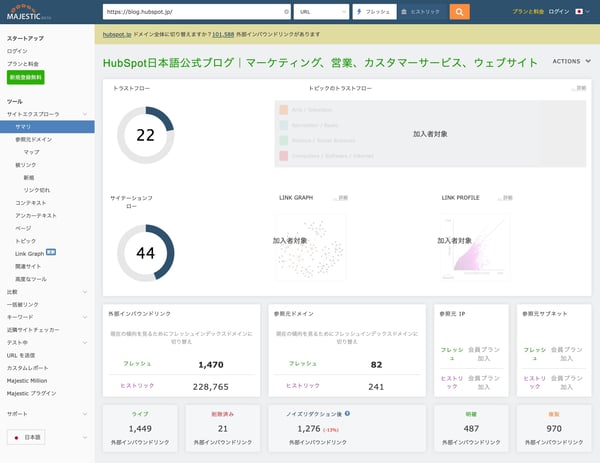600x463 pixels.
Task: Click the HubSpot日本語公式ブログ page title
Action: click(320, 62)
